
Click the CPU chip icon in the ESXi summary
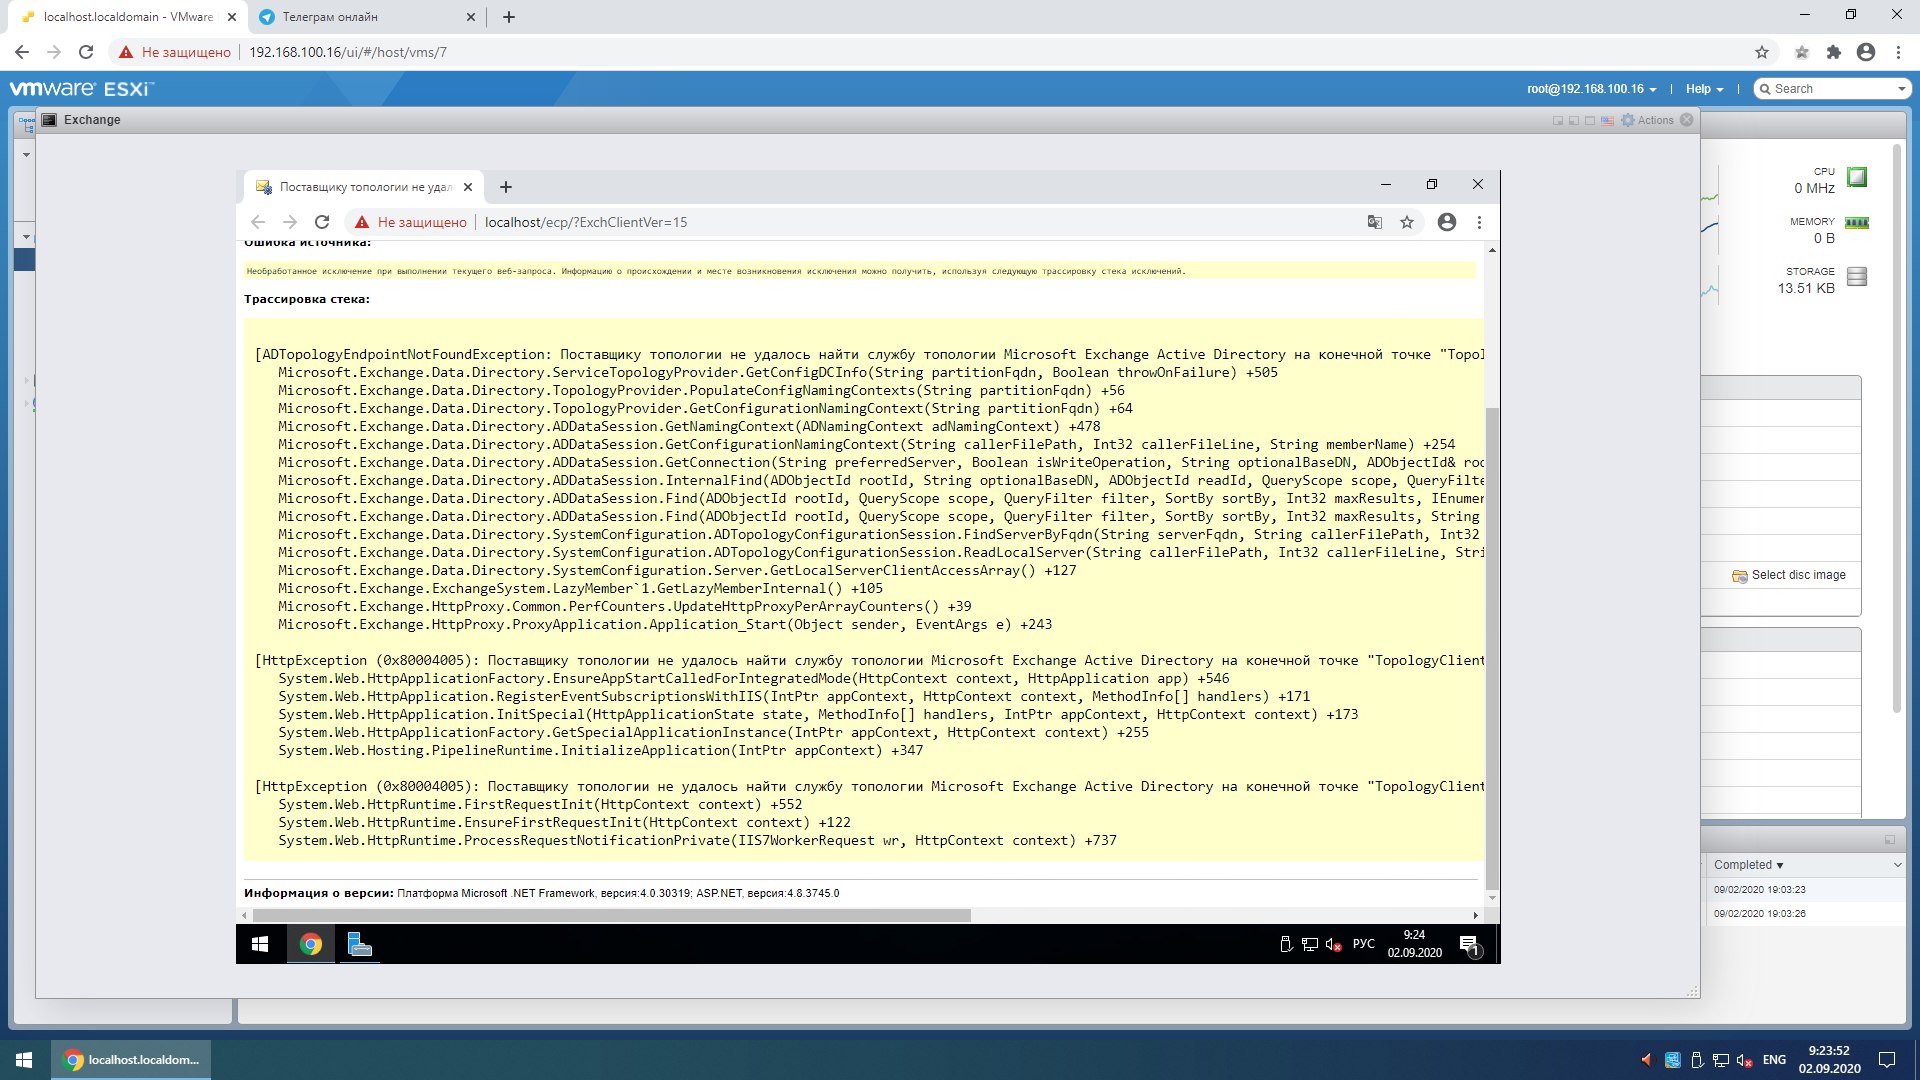[x=1857, y=177]
